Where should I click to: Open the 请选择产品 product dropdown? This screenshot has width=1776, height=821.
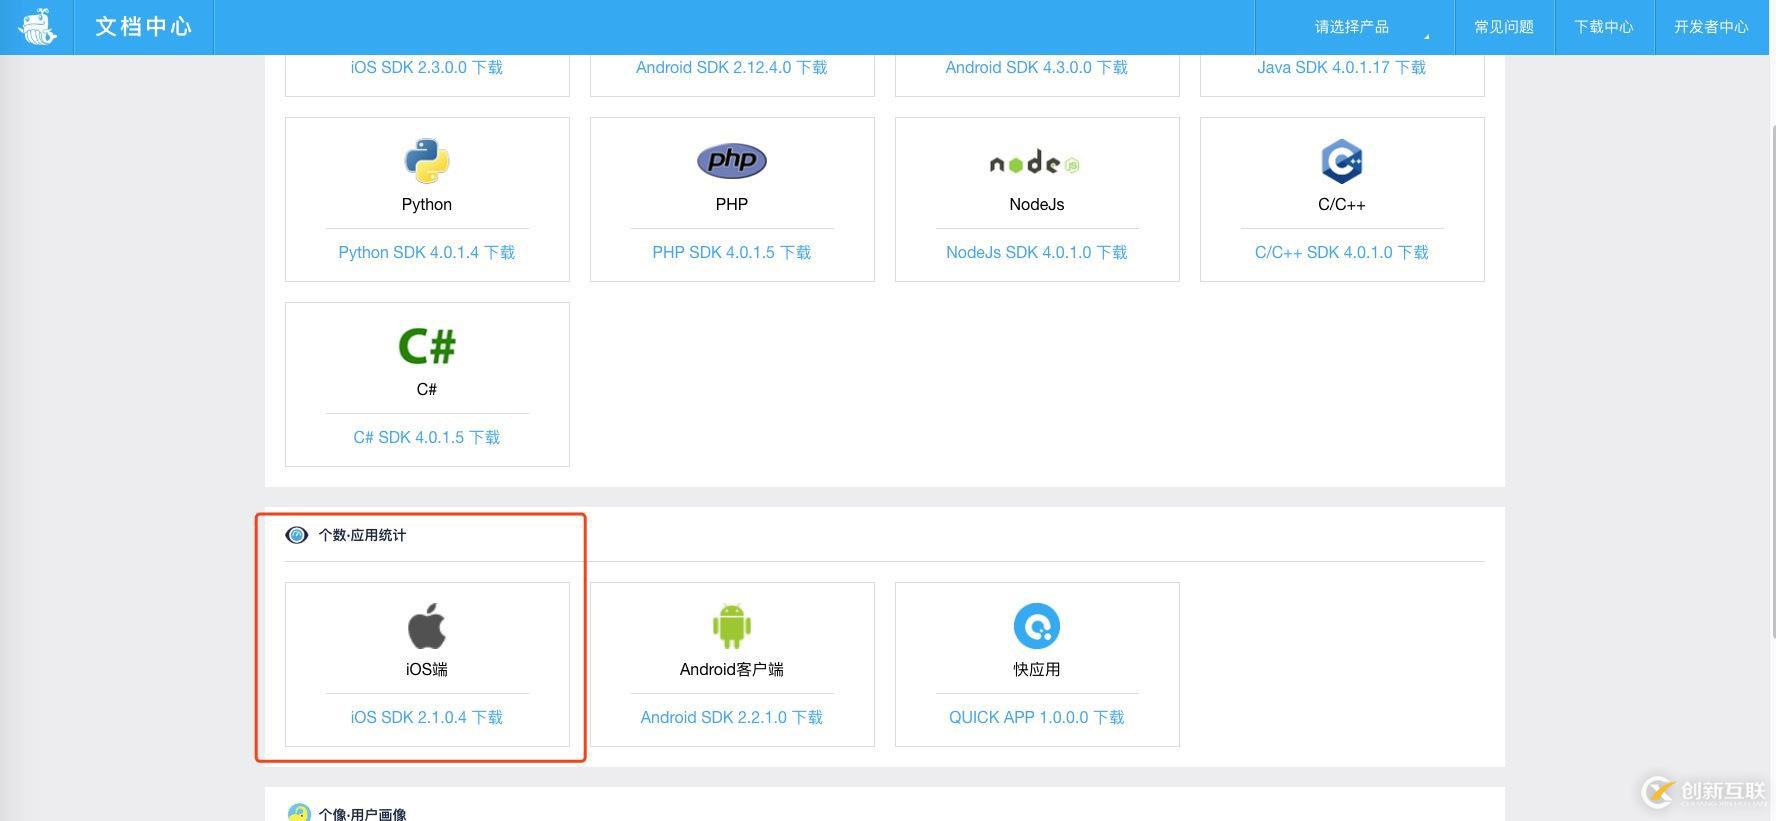[1354, 27]
